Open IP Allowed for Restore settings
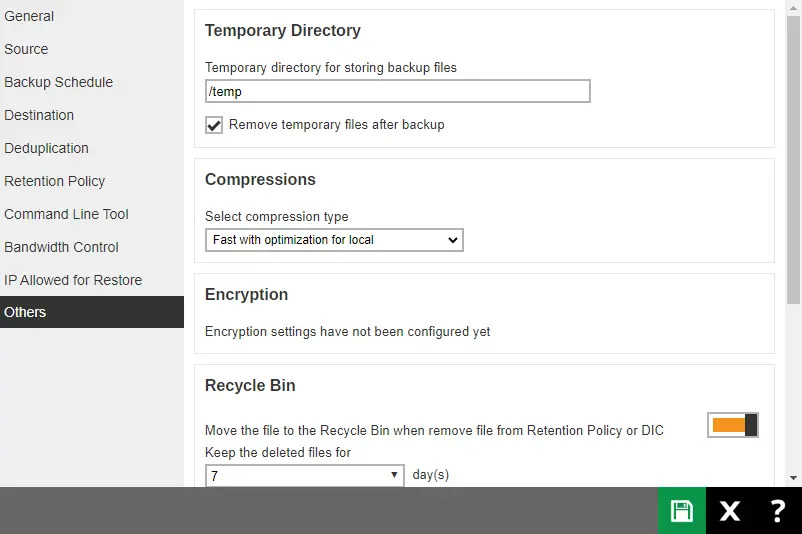This screenshot has height=534, width=802. pyautogui.click(x=73, y=280)
